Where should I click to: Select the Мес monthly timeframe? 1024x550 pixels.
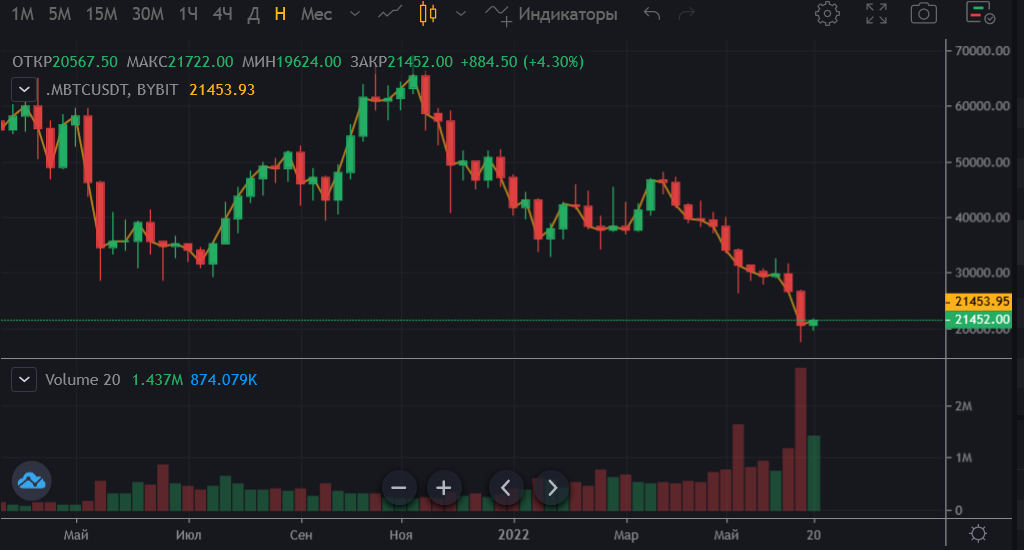316,14
